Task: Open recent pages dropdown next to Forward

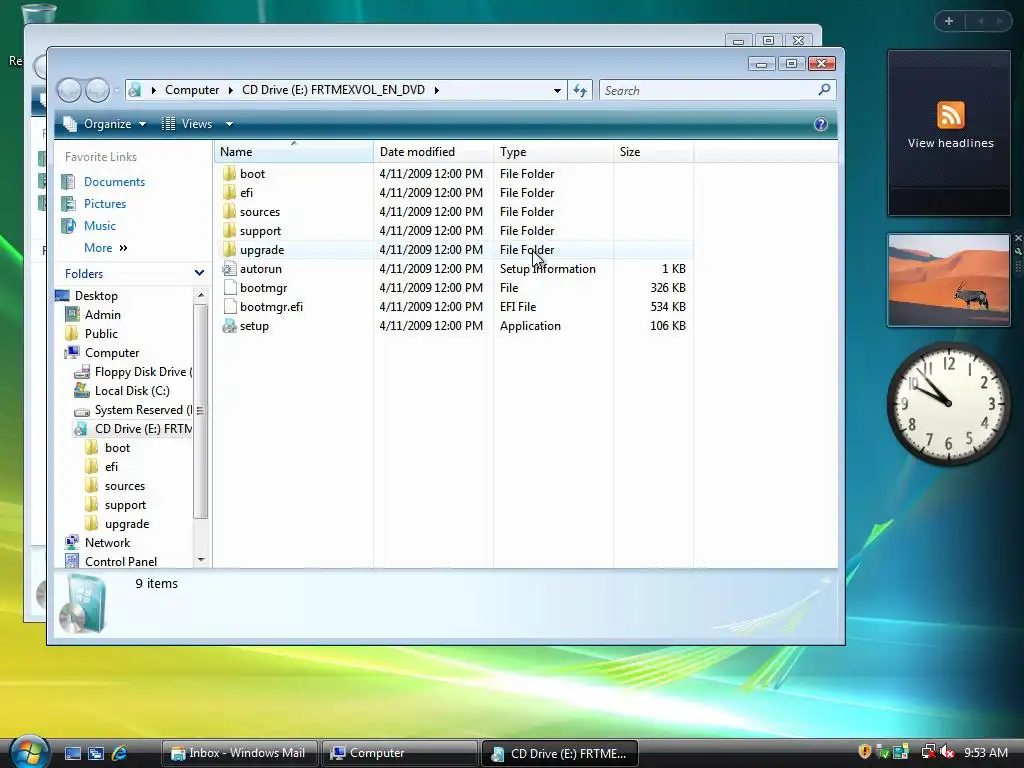Action: pos(117,90)
